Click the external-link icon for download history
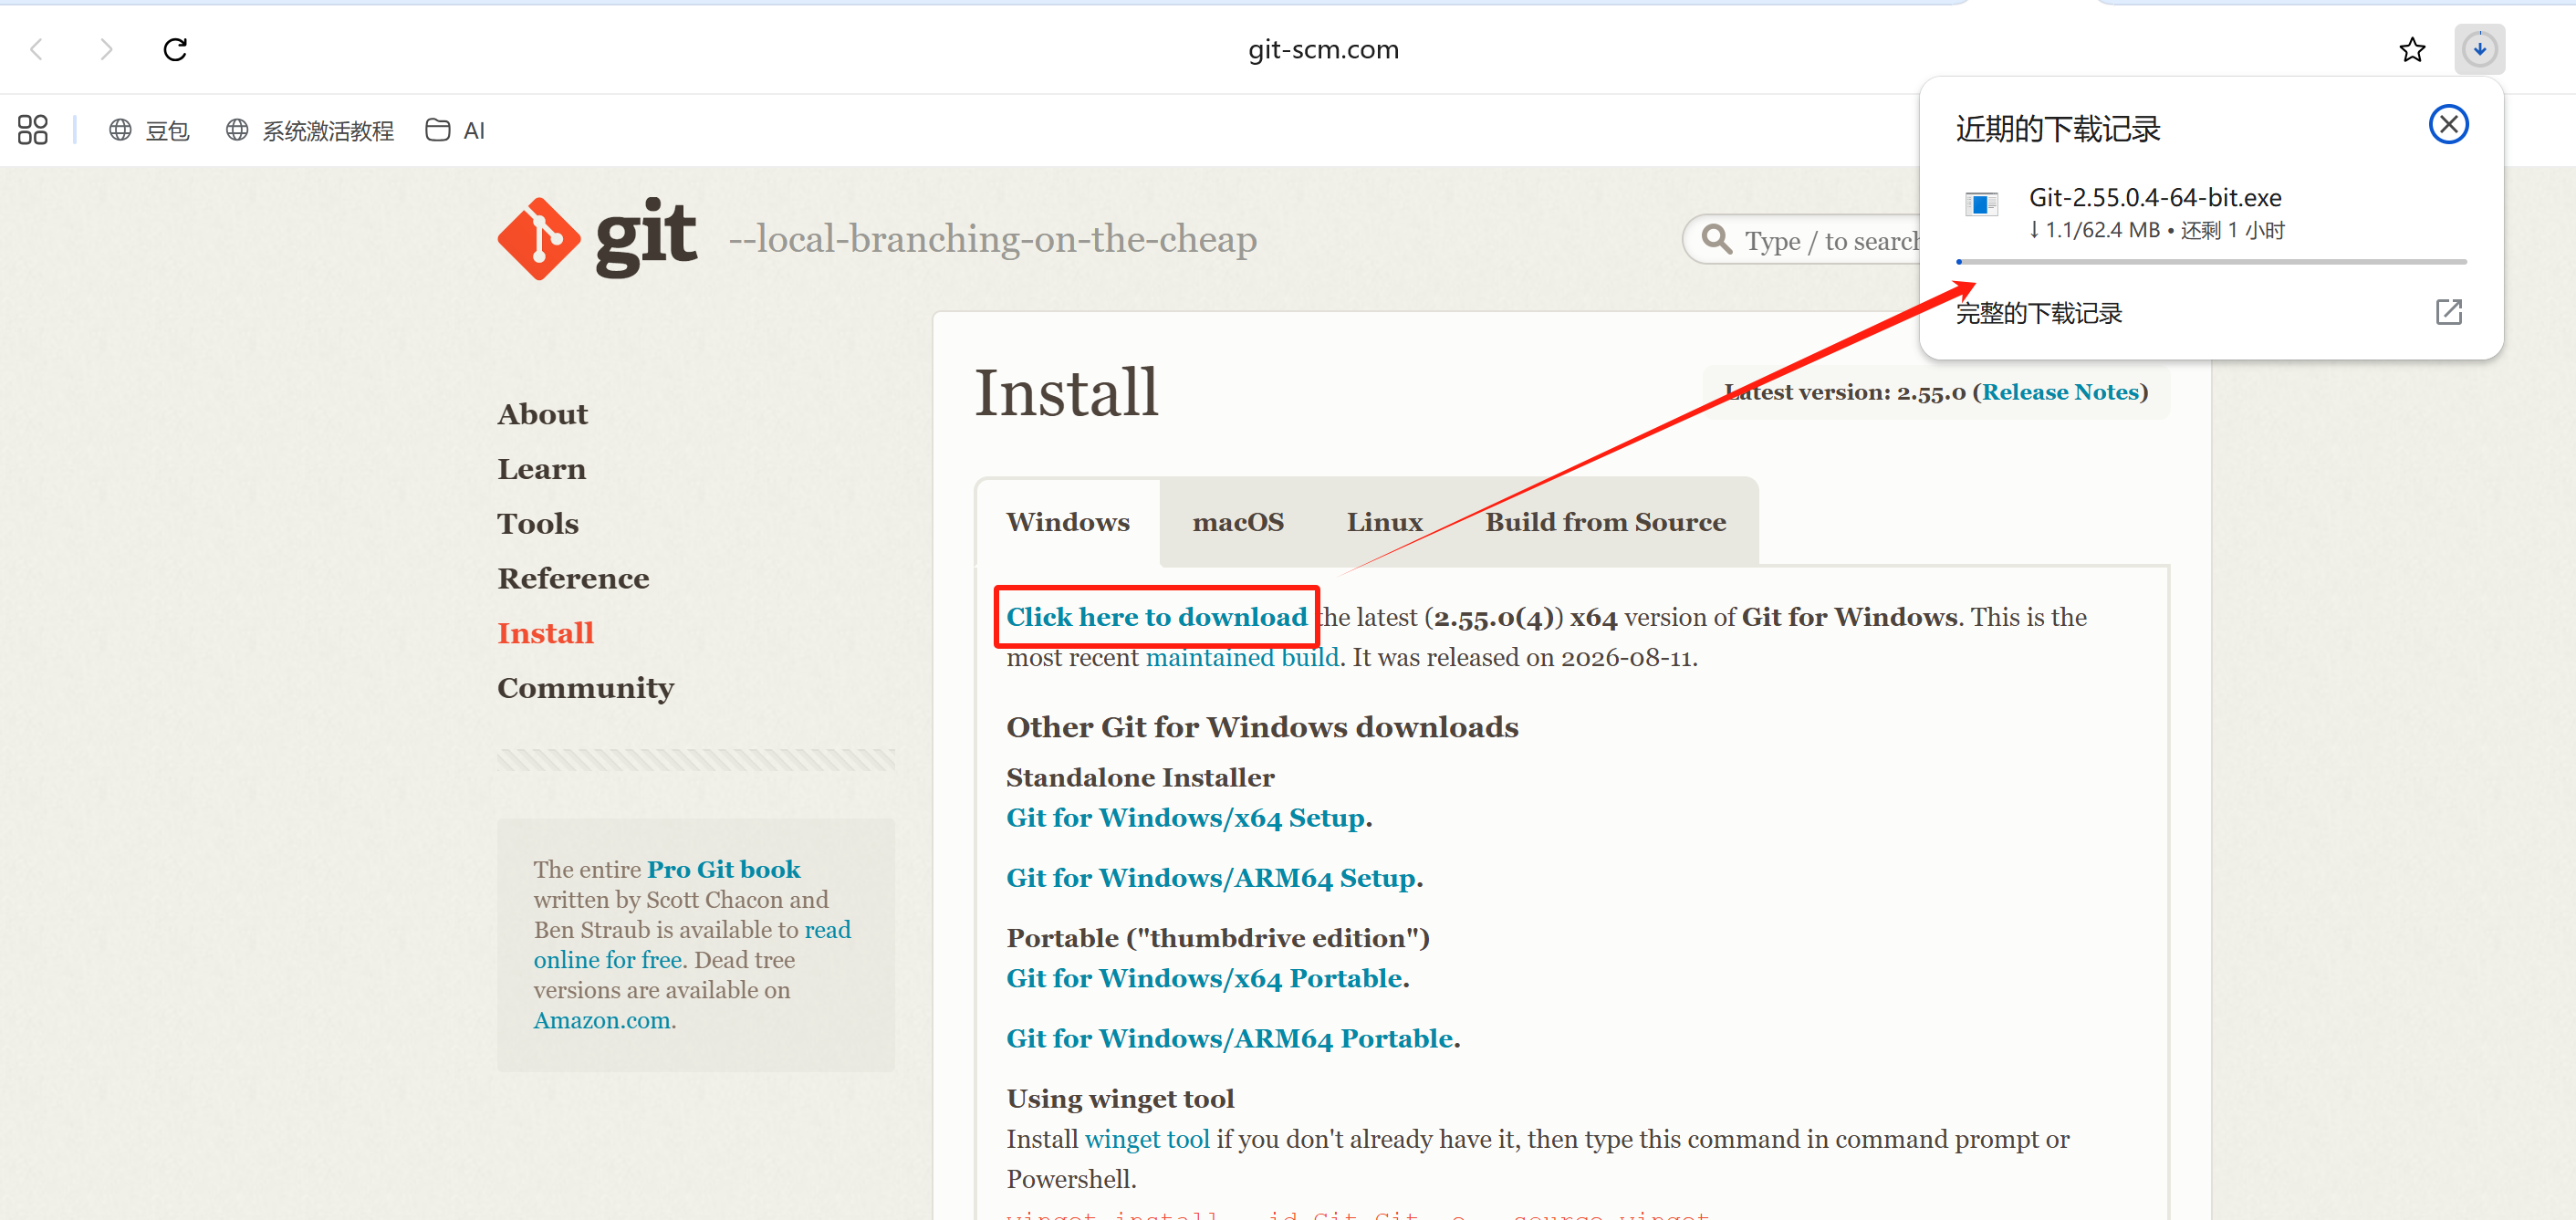The height and width of the screenshot is (1220, 2576). point(2448,313)
